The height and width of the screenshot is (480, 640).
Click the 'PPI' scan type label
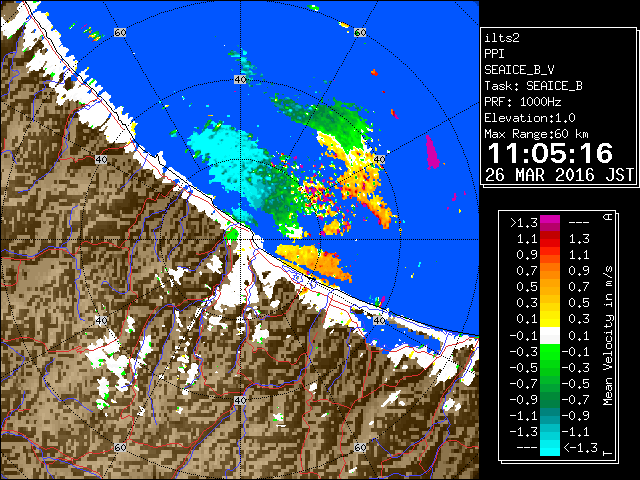pyautogui.click(x=494, y=54)
